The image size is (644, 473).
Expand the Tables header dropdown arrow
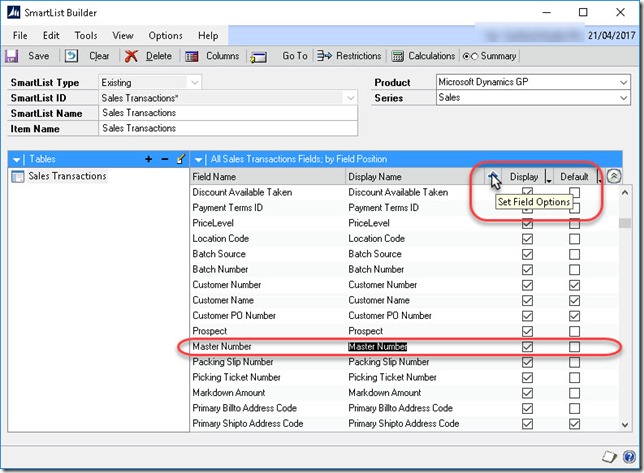coord(16,159)
